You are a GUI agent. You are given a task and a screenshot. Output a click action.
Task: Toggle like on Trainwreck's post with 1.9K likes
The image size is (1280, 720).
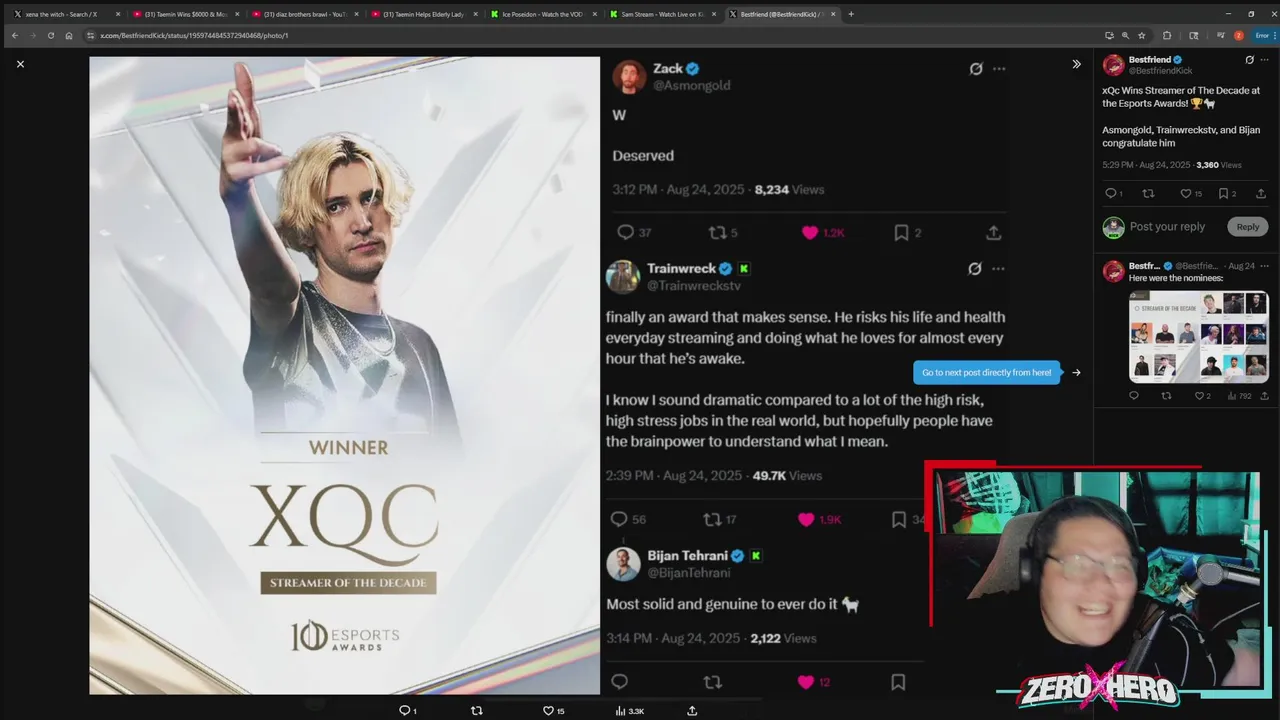point(806,519)
